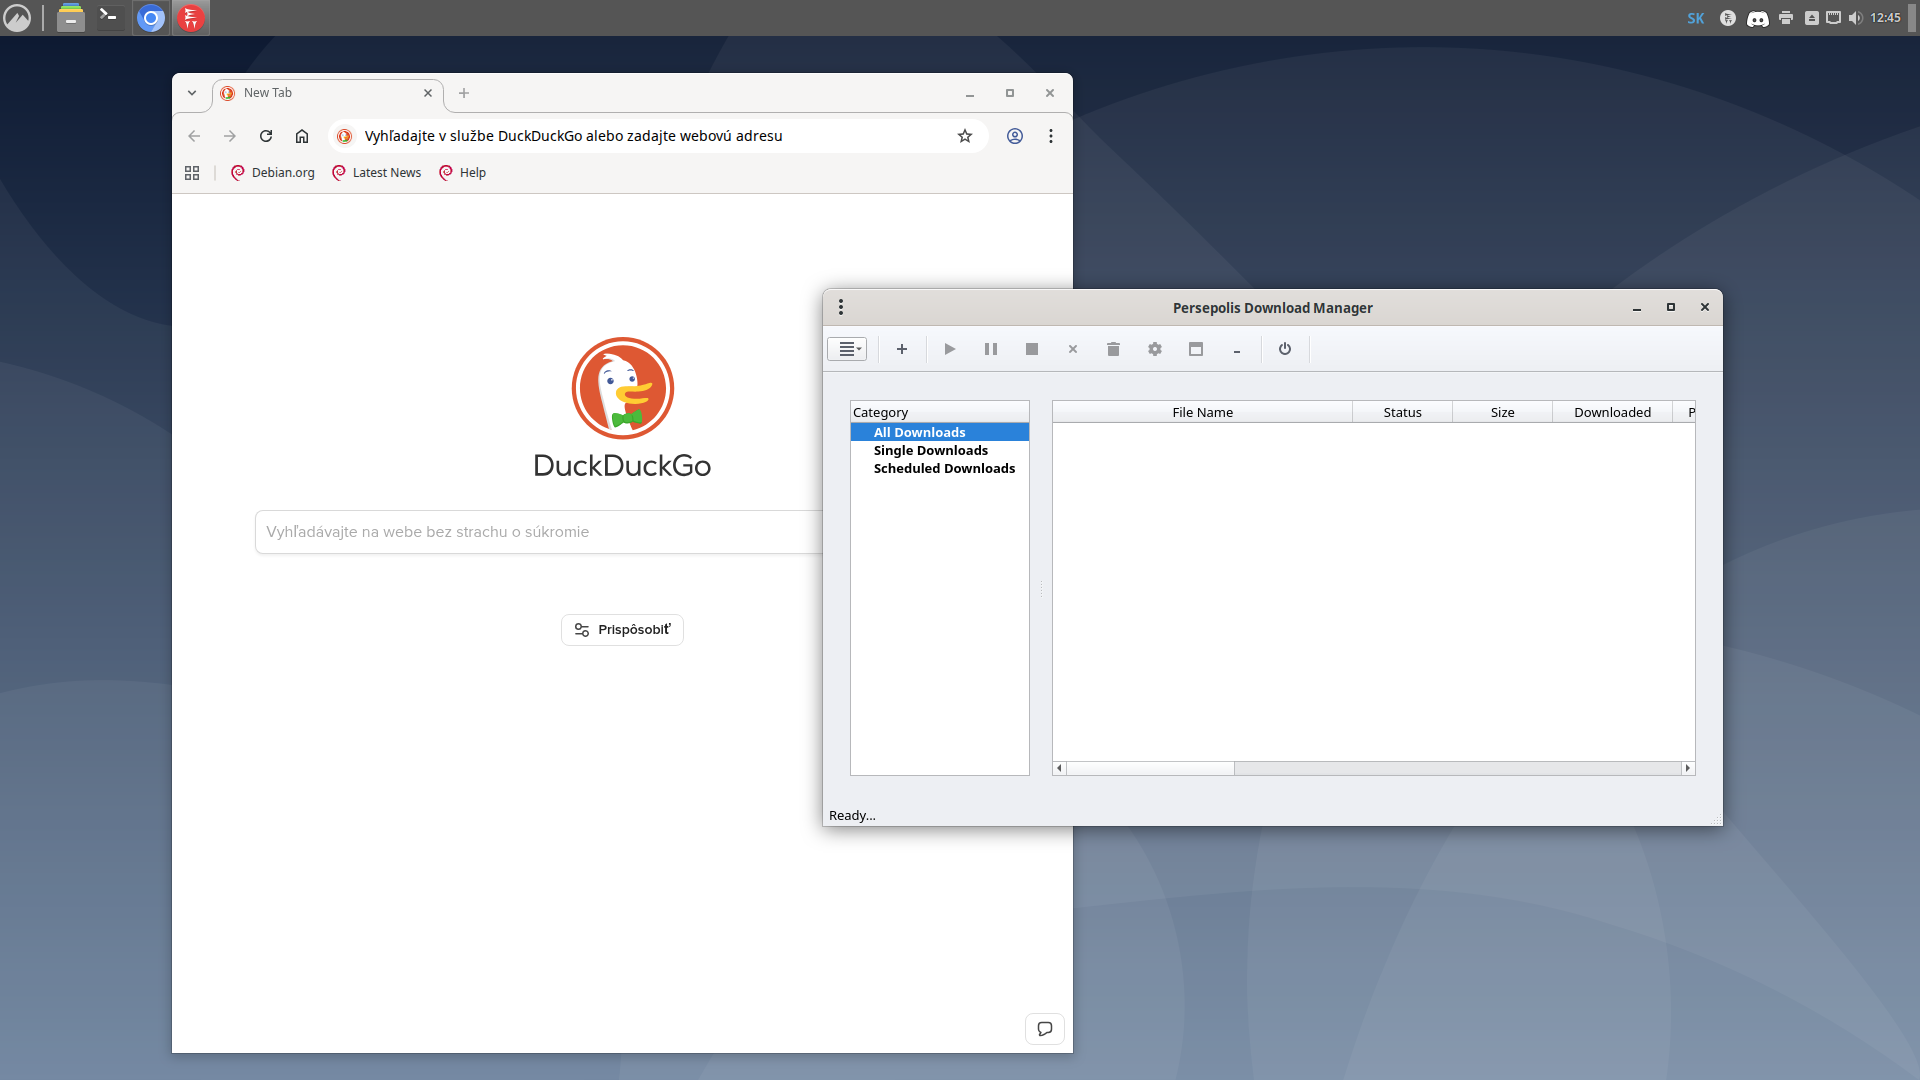Viewport: 1920px width, 1080px height.
Task: Click the trash delete icon in Persepolis
Action: 1114,349
